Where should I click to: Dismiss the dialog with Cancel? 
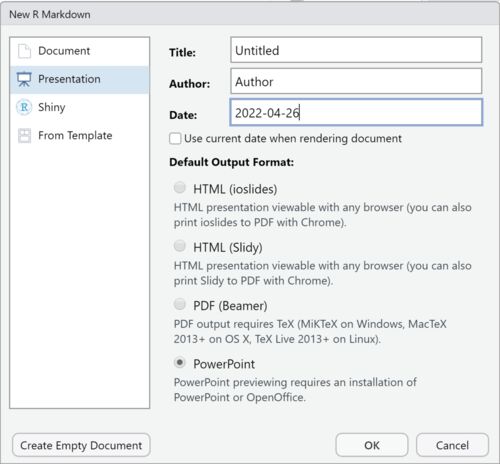452,445
